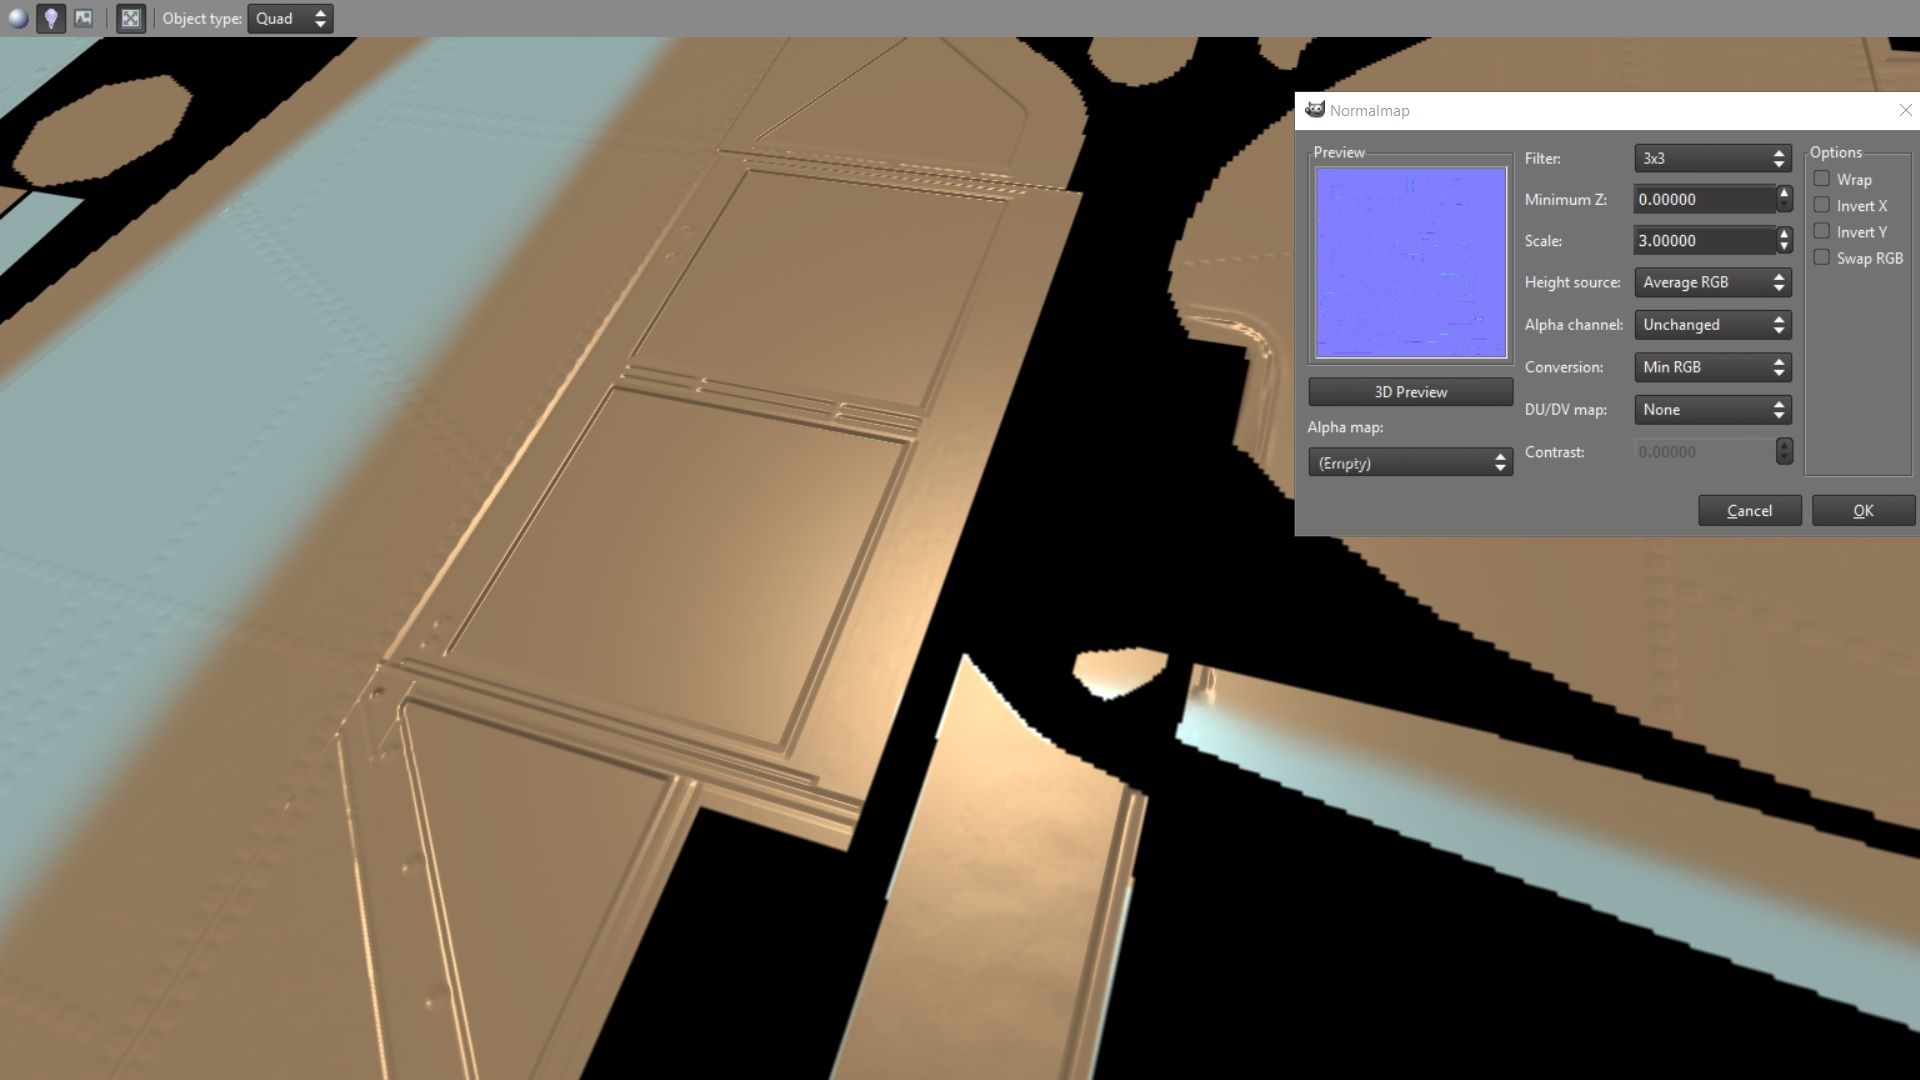Click the GIMP Wilber icon in Normalmap title

coord(1315,110)
